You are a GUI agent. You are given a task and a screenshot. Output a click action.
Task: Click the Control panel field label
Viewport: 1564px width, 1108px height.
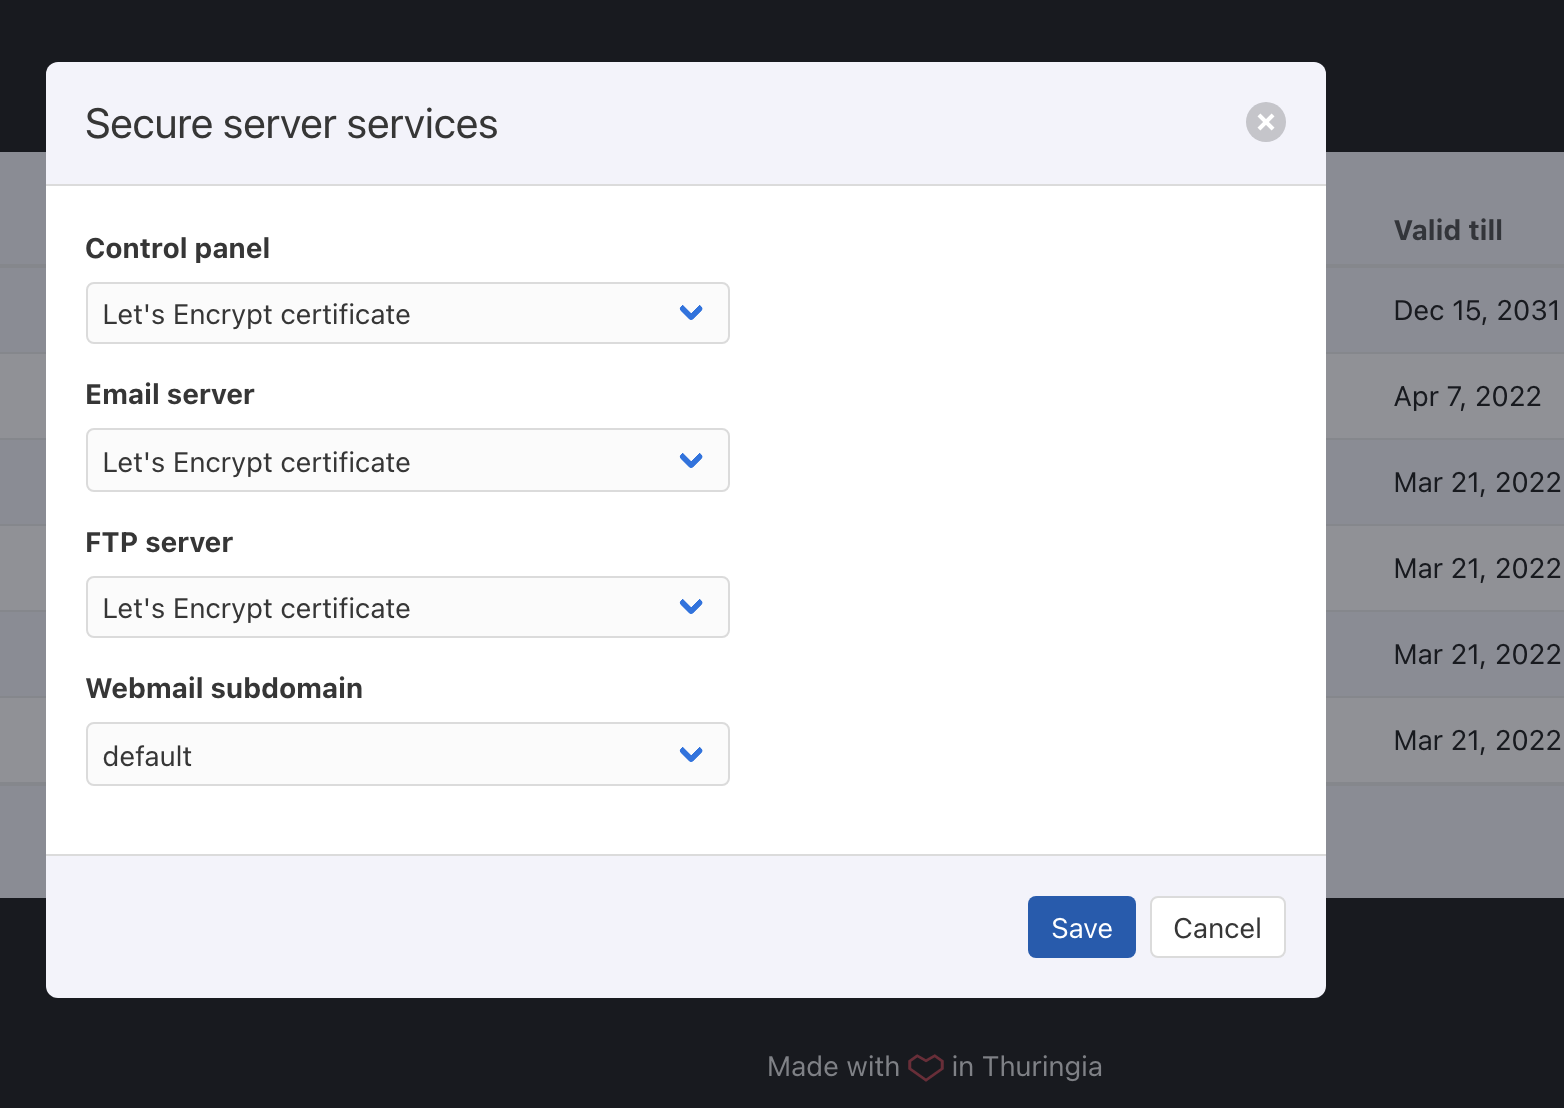point(178,248)
